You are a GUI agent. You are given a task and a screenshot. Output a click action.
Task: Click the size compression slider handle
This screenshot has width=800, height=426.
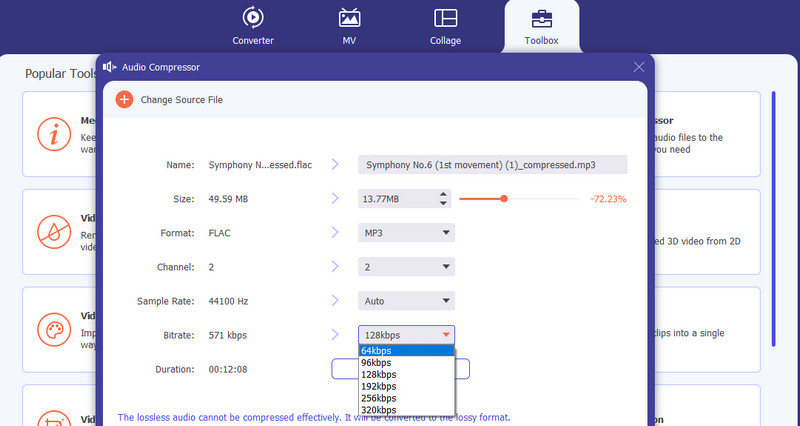click(504, 199)
